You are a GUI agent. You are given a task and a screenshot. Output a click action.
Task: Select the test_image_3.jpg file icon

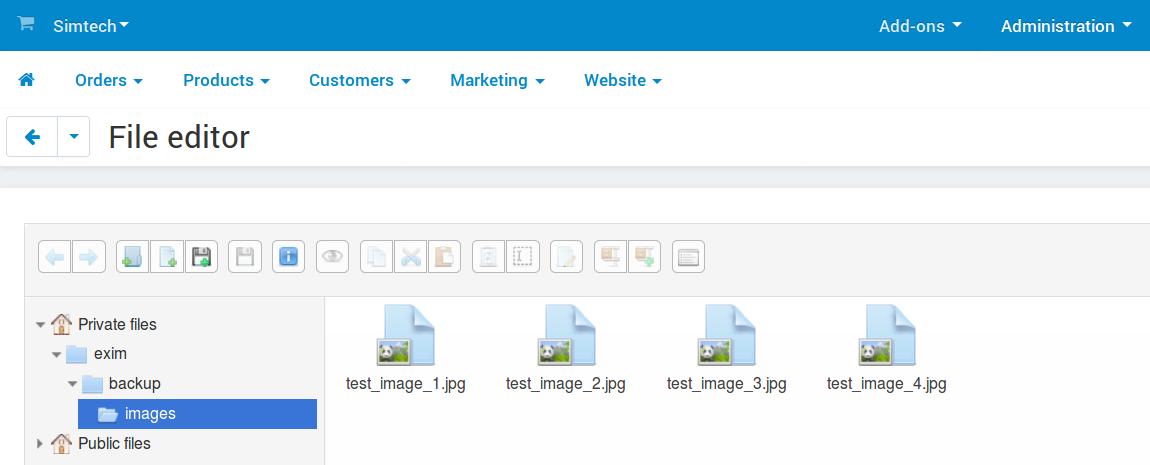coord(727,335)
